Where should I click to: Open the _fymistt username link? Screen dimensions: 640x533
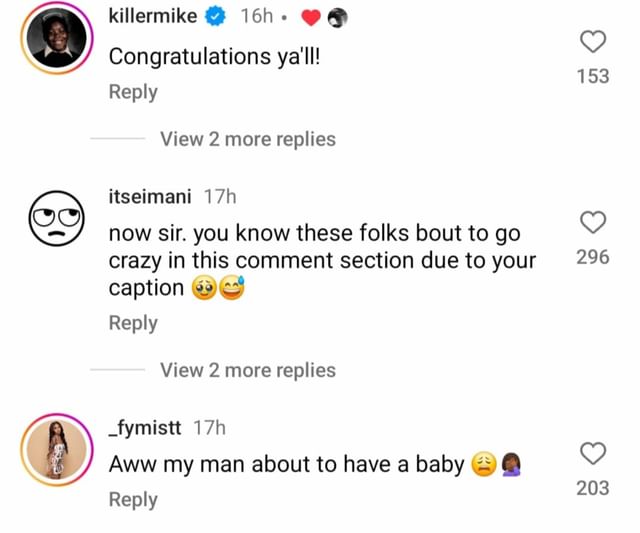pyautogui.click(x=145, y=427)
